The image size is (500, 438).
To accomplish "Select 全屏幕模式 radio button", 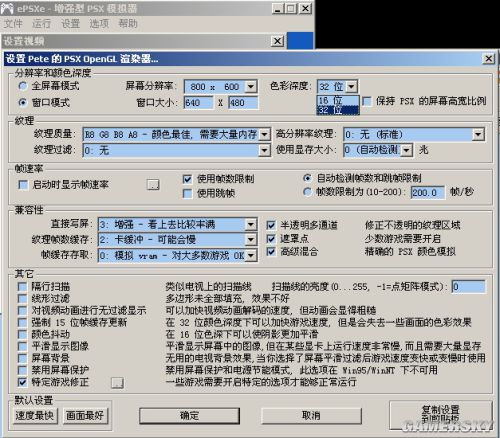I will (23, 86).
